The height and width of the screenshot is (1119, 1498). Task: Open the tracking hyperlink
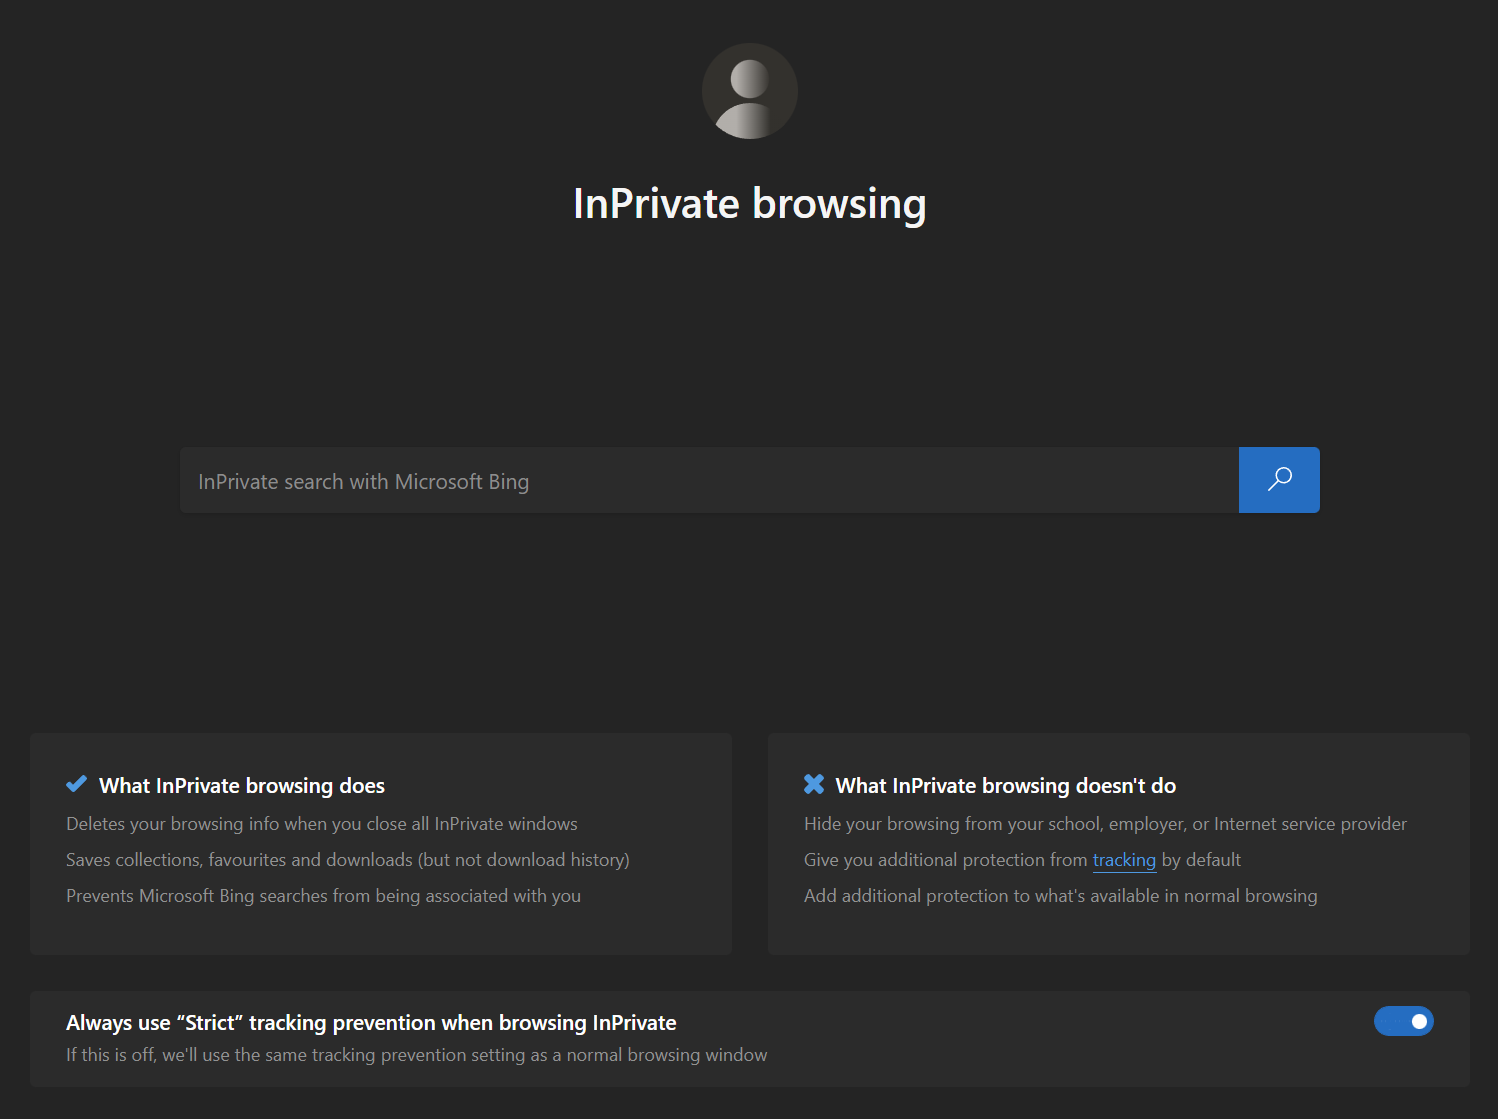1123,860
